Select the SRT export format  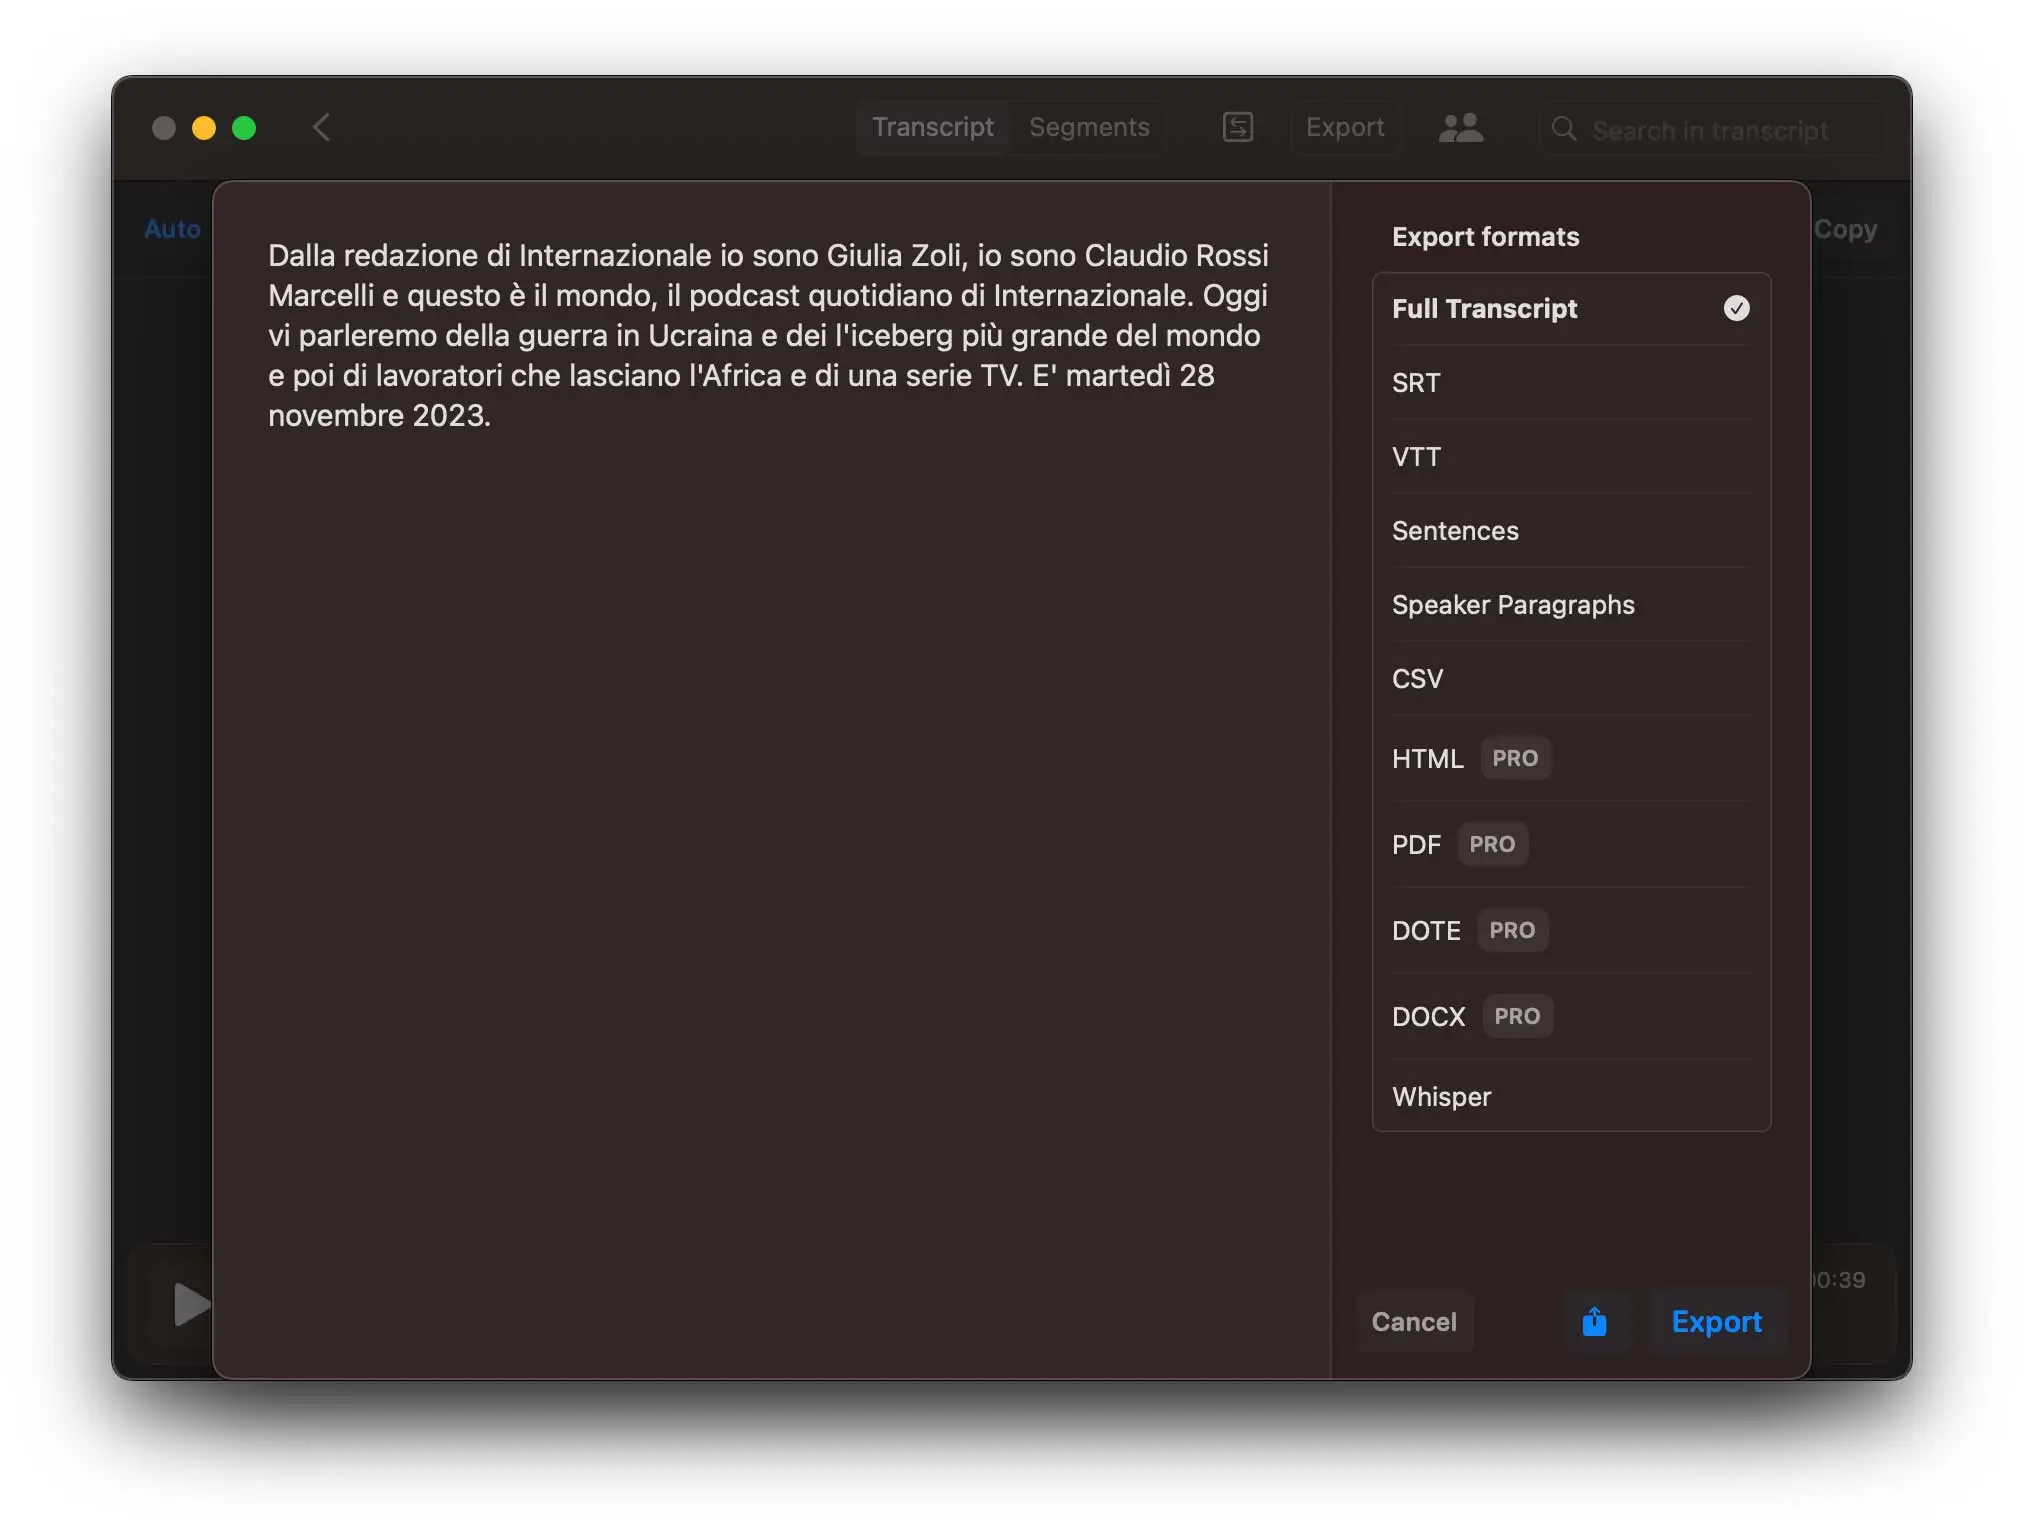tap(1416, 382)
